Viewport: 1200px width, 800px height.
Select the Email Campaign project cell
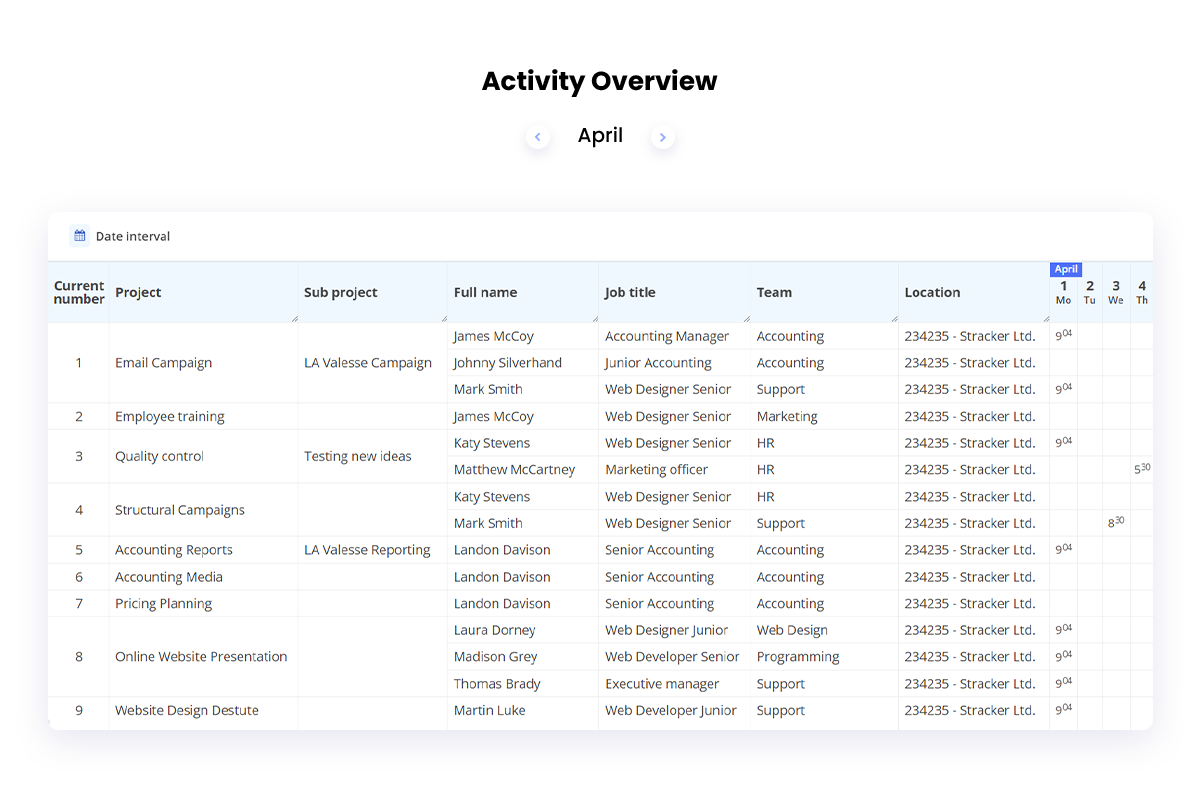click(163, 362)
